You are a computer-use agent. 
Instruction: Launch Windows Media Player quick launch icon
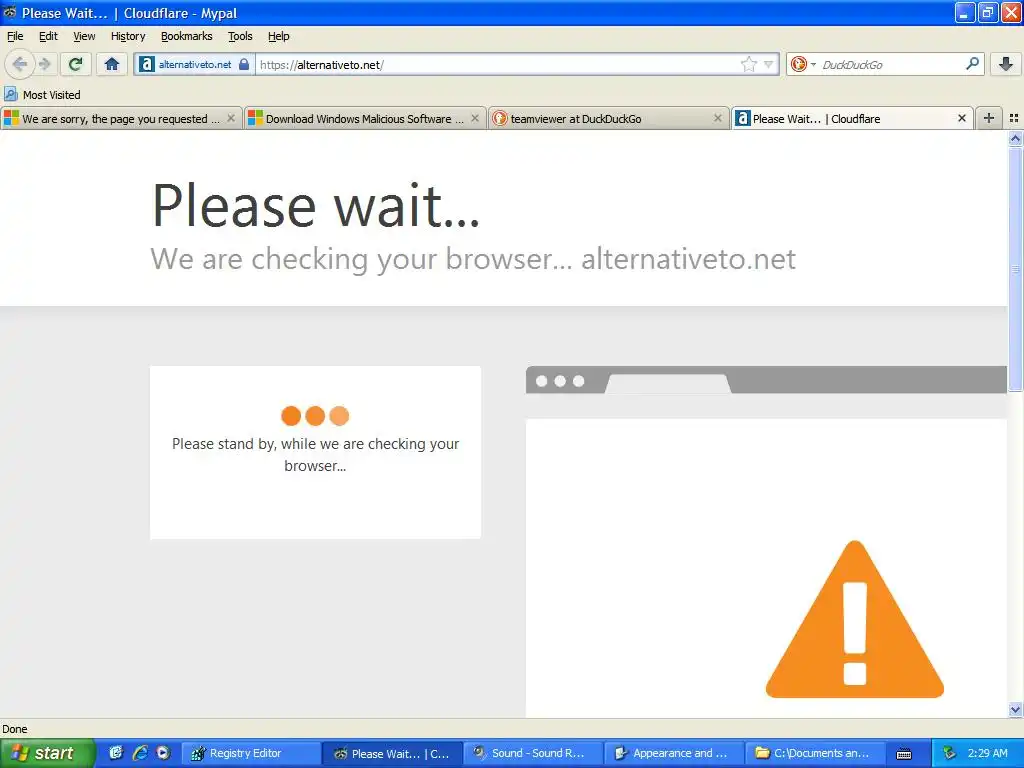click(163, 753)
